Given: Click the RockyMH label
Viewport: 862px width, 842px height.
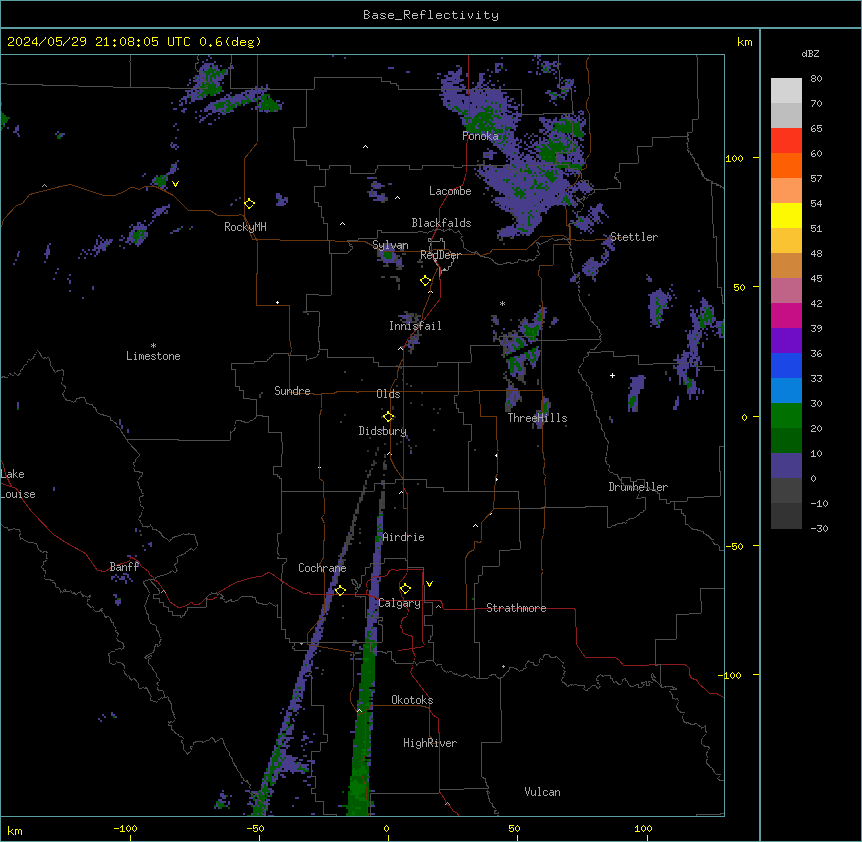Looking at the screenshot, I should 245,227.
